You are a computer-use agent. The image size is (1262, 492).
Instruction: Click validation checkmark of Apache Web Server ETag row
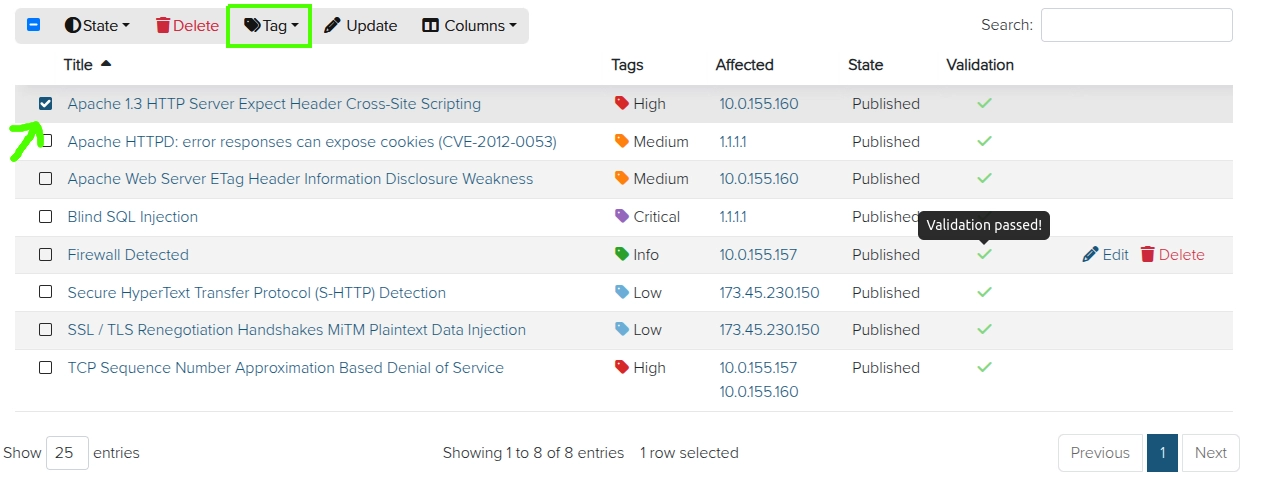[x=984, y=178]
